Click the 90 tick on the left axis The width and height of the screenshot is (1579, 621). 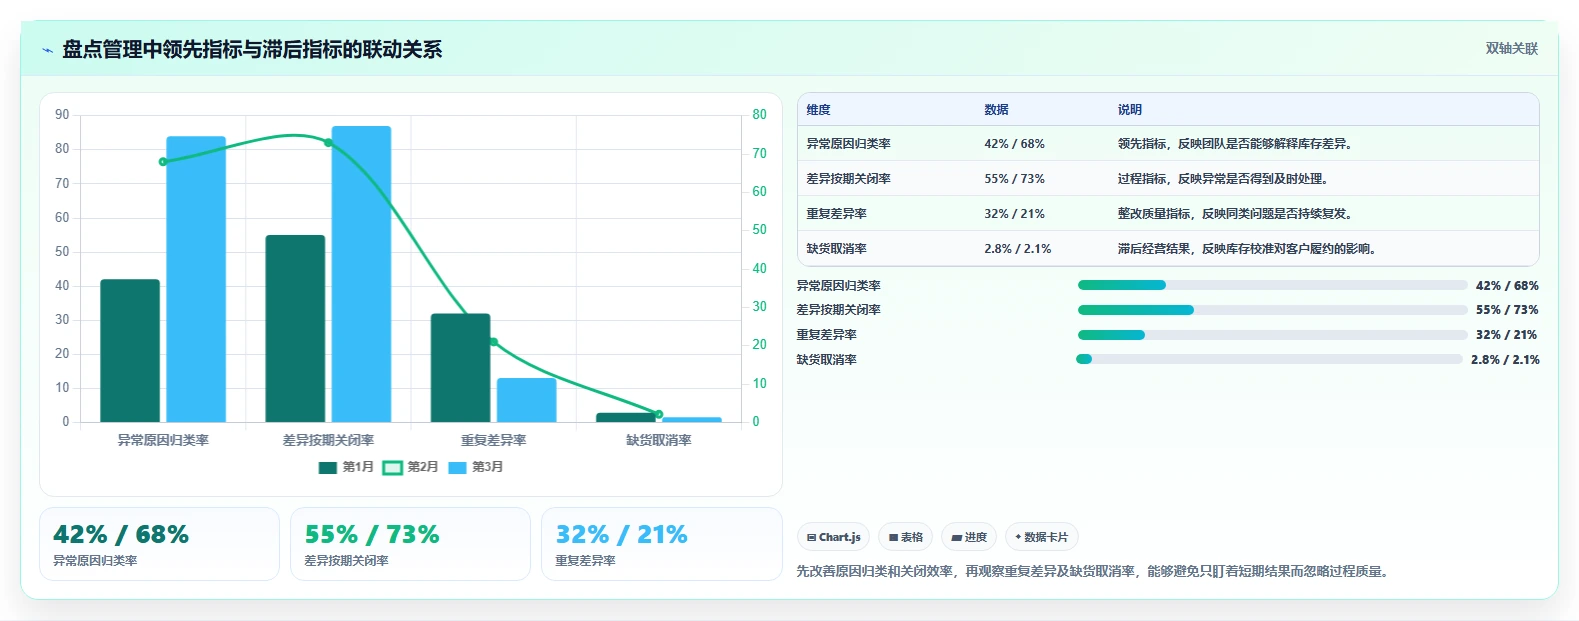[62, 115]
